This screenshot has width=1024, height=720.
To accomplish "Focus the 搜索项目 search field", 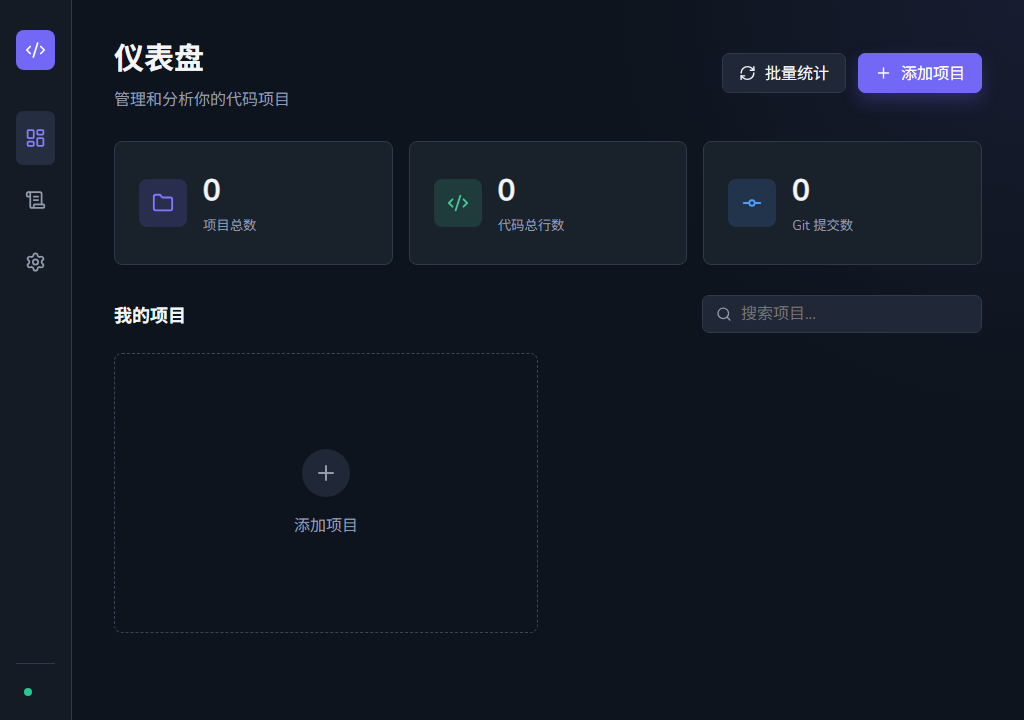I will [x=842, y=314].
